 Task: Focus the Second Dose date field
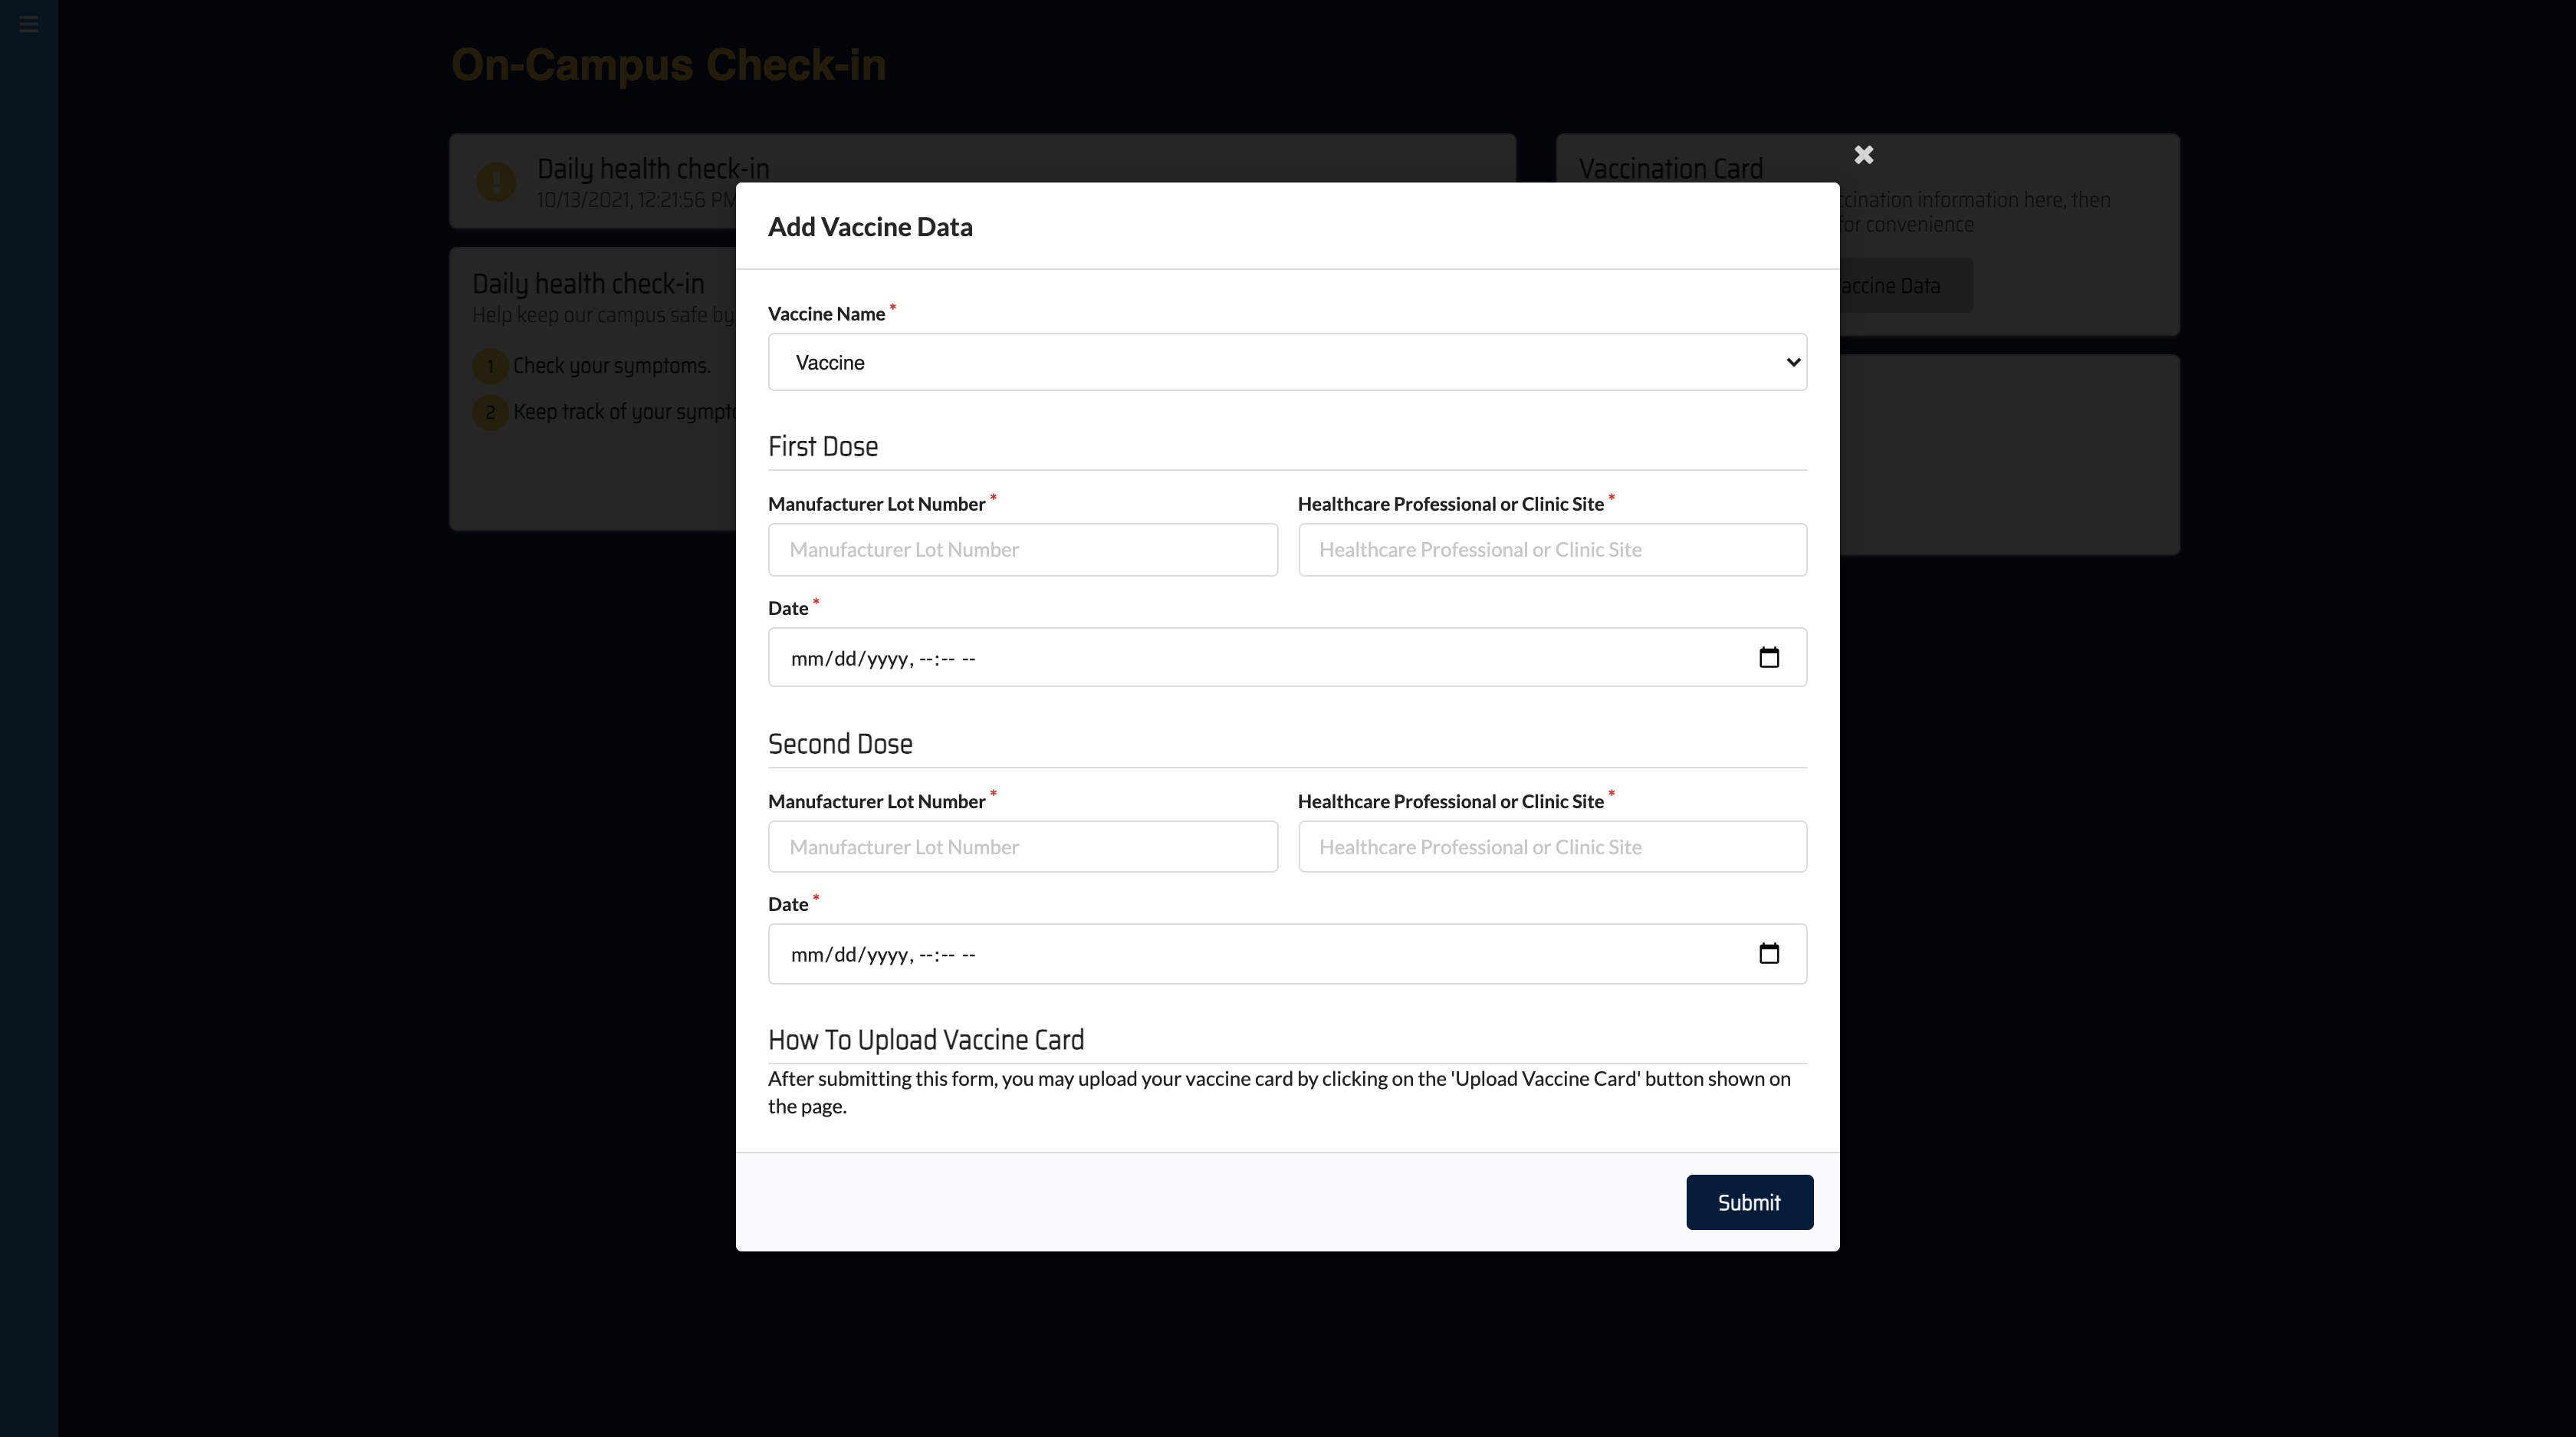[1287, 954]
